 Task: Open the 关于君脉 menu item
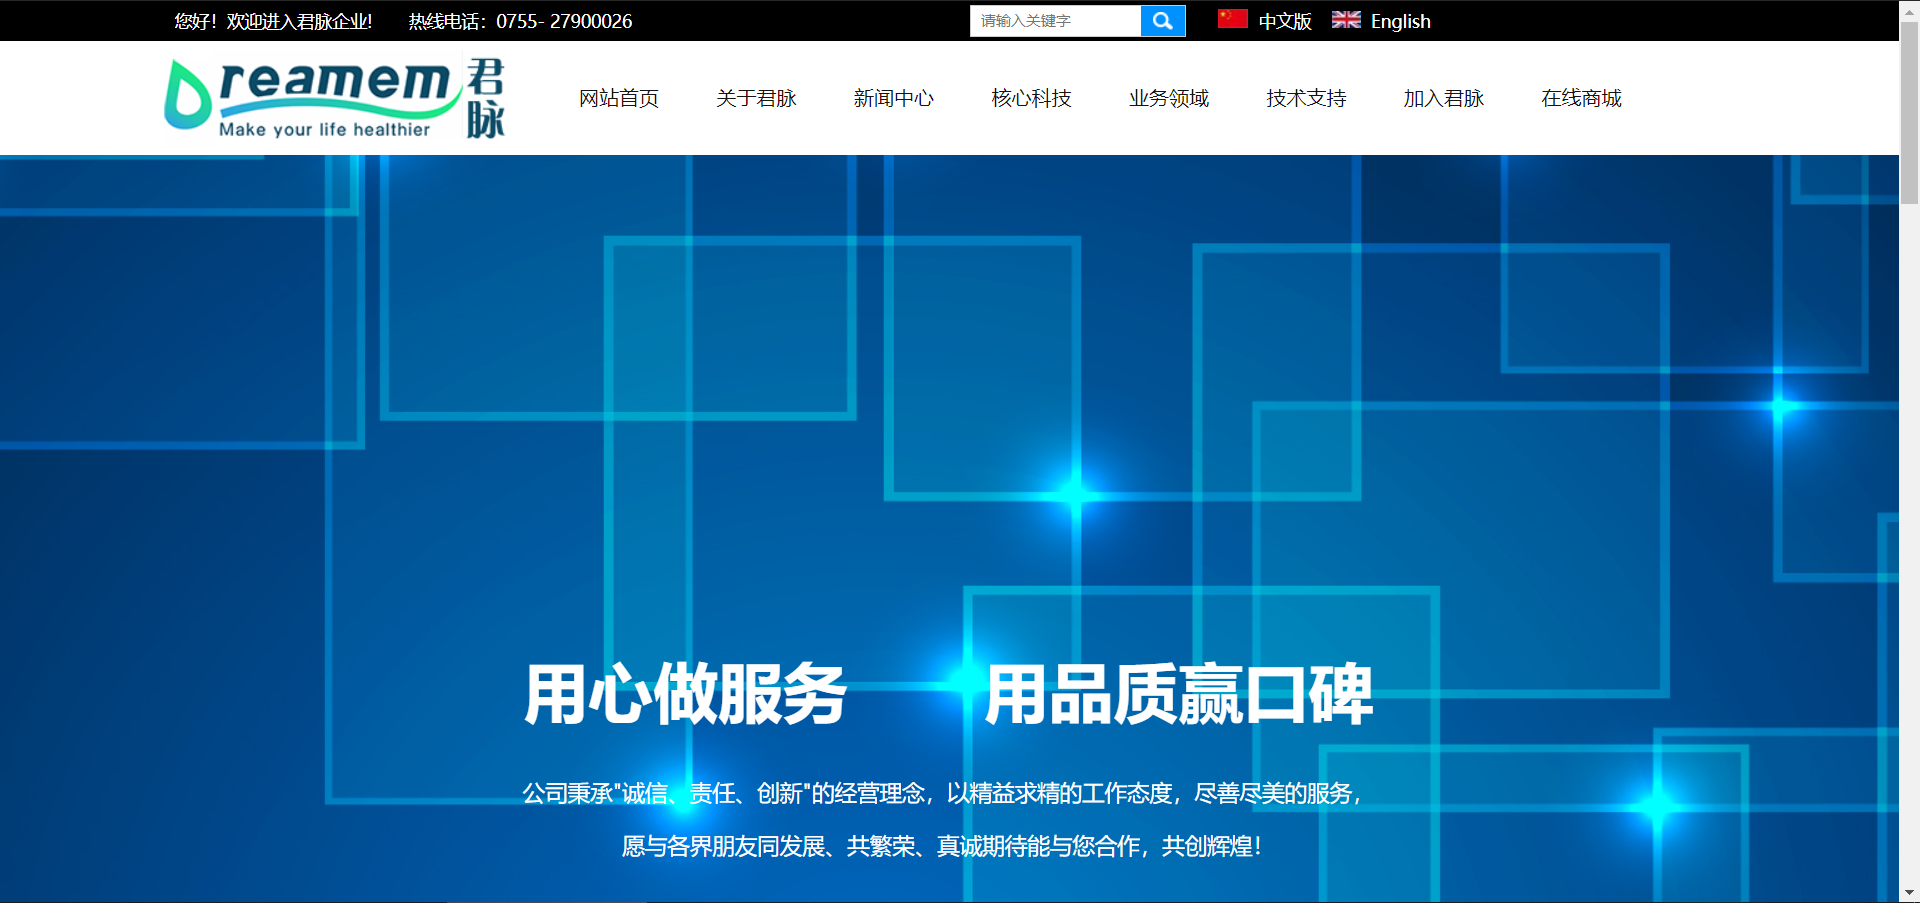coord(756,98)
